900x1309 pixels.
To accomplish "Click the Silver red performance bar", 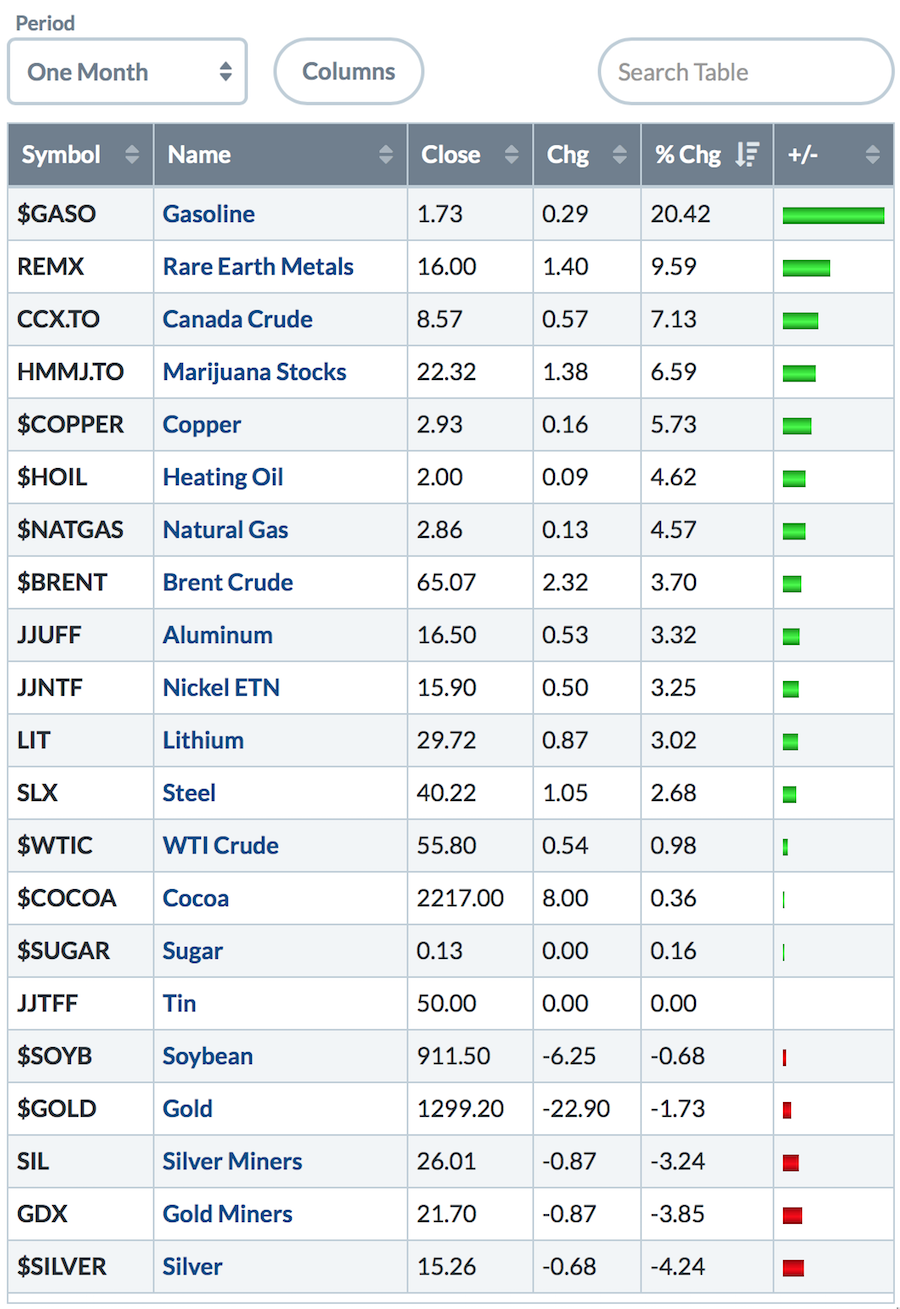I will 794,1268.
